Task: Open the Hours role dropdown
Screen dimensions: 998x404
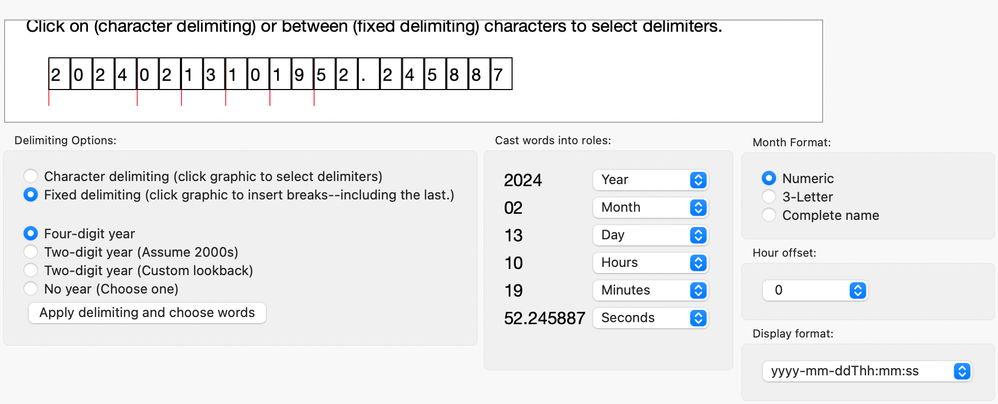Action: pos(650,262)
